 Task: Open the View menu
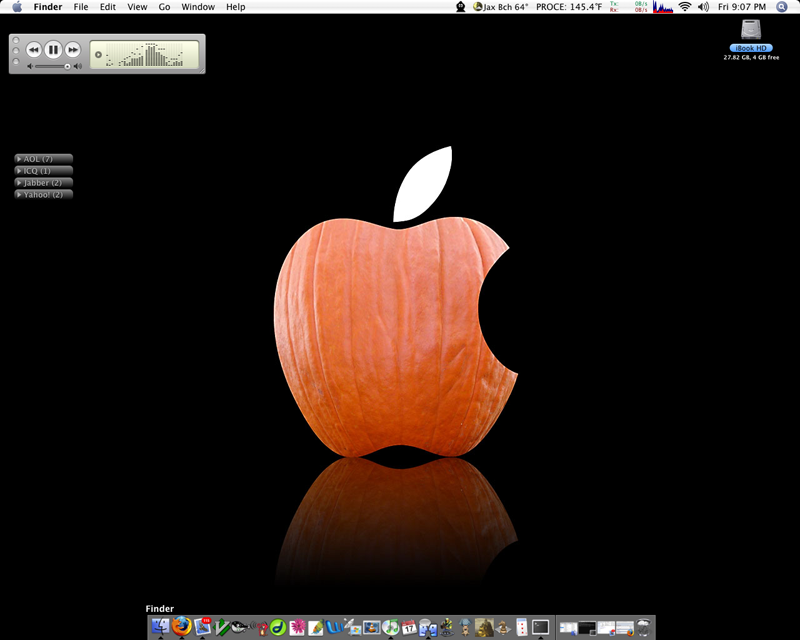tap(137, 7)
